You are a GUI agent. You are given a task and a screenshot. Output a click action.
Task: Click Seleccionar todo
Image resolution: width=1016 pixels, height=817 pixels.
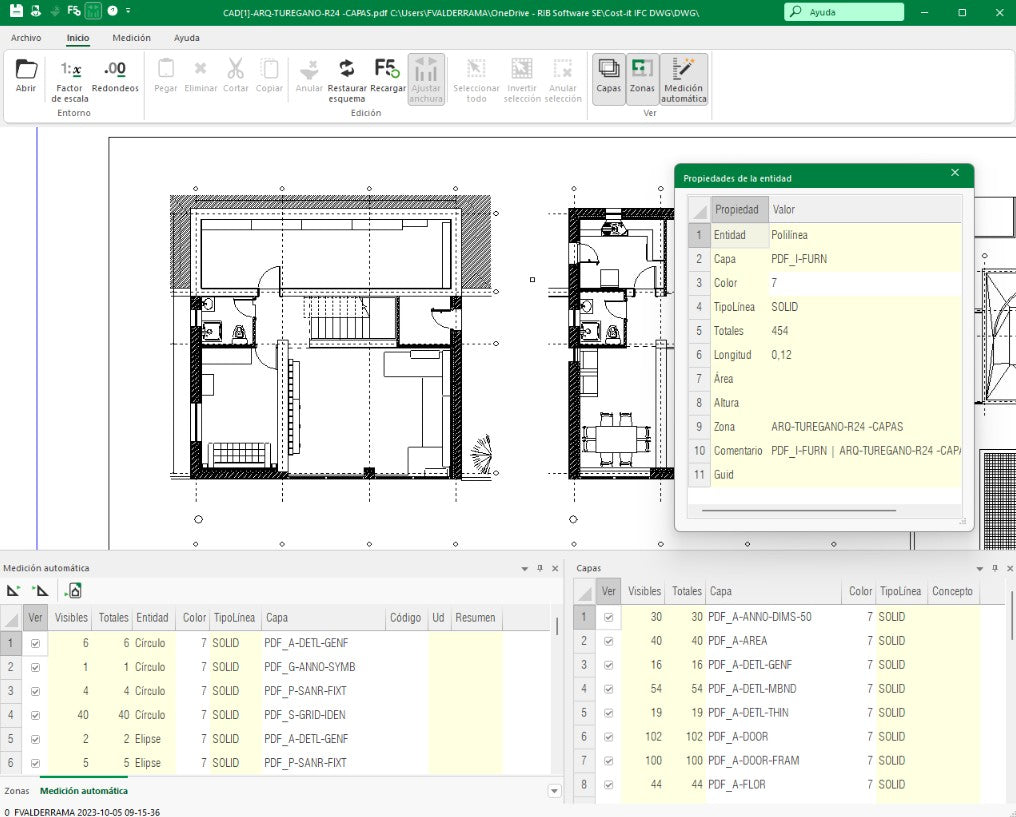476,80
